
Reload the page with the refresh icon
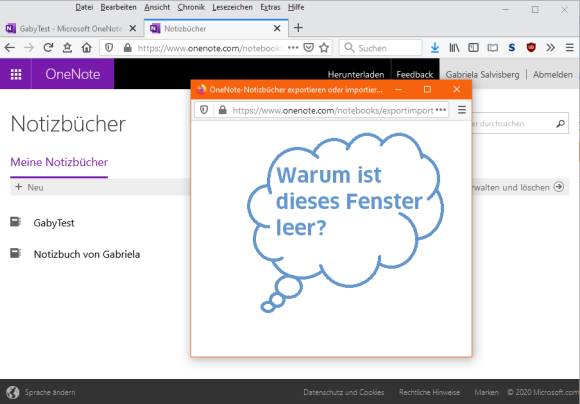(x=48, y=48)
